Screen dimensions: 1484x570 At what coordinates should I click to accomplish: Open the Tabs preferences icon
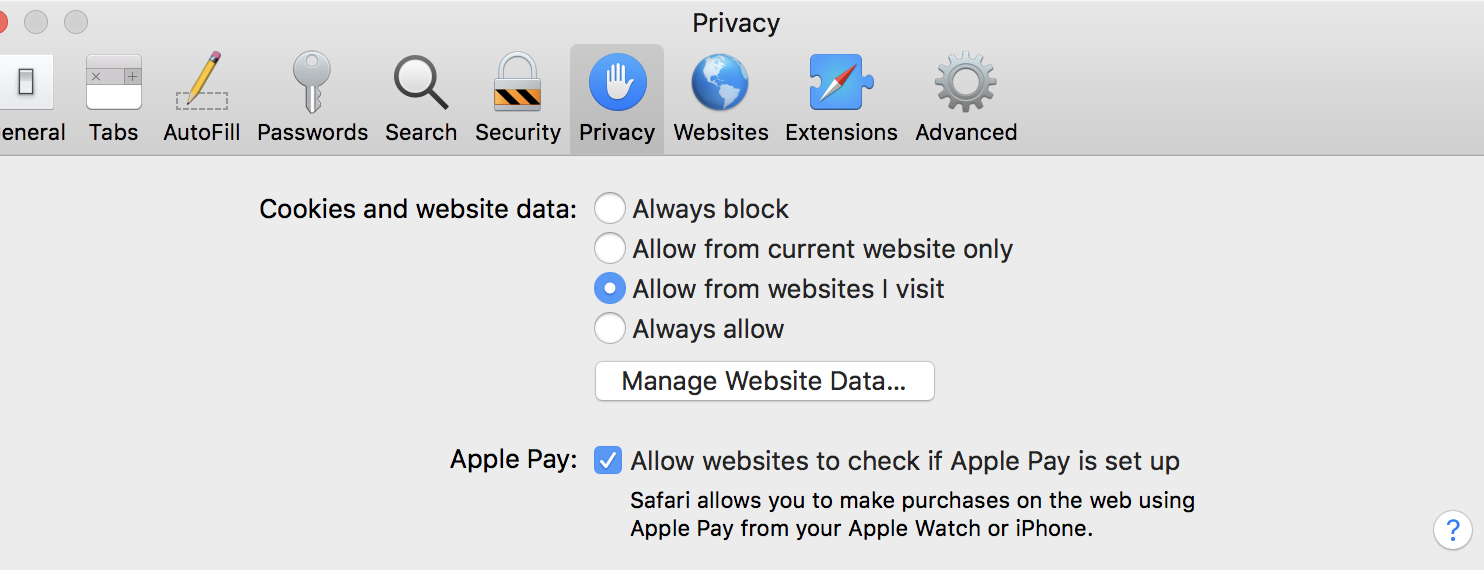113,82
